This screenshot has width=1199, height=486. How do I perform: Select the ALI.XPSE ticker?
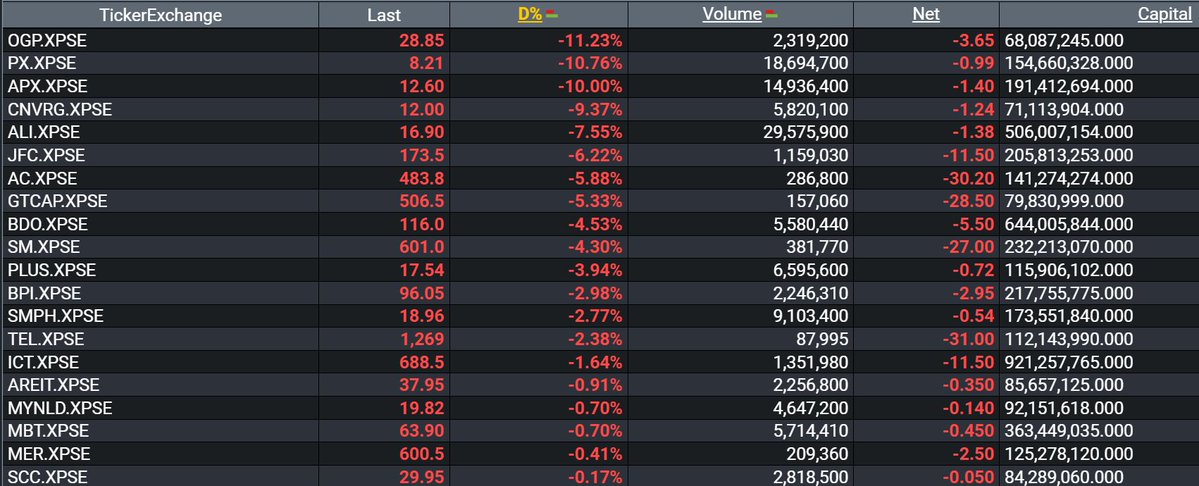tap(44, 132)
